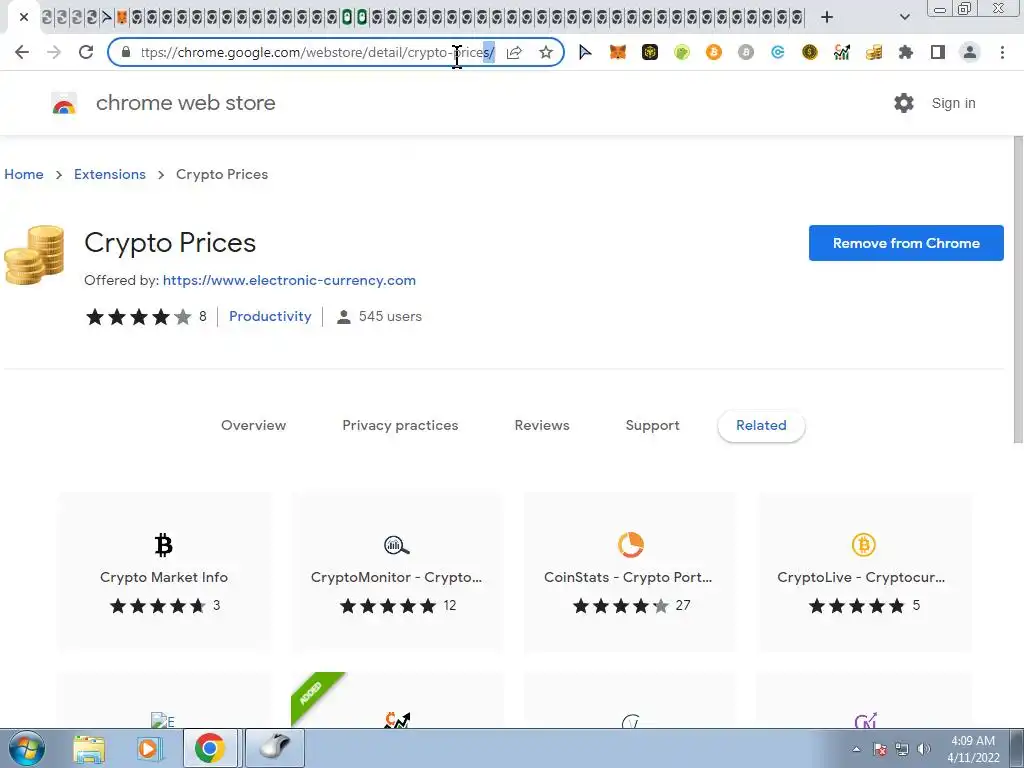Open the electronic-currency.com publisher link
Viewport: 1024px width, 768px height.
point(289,280)
